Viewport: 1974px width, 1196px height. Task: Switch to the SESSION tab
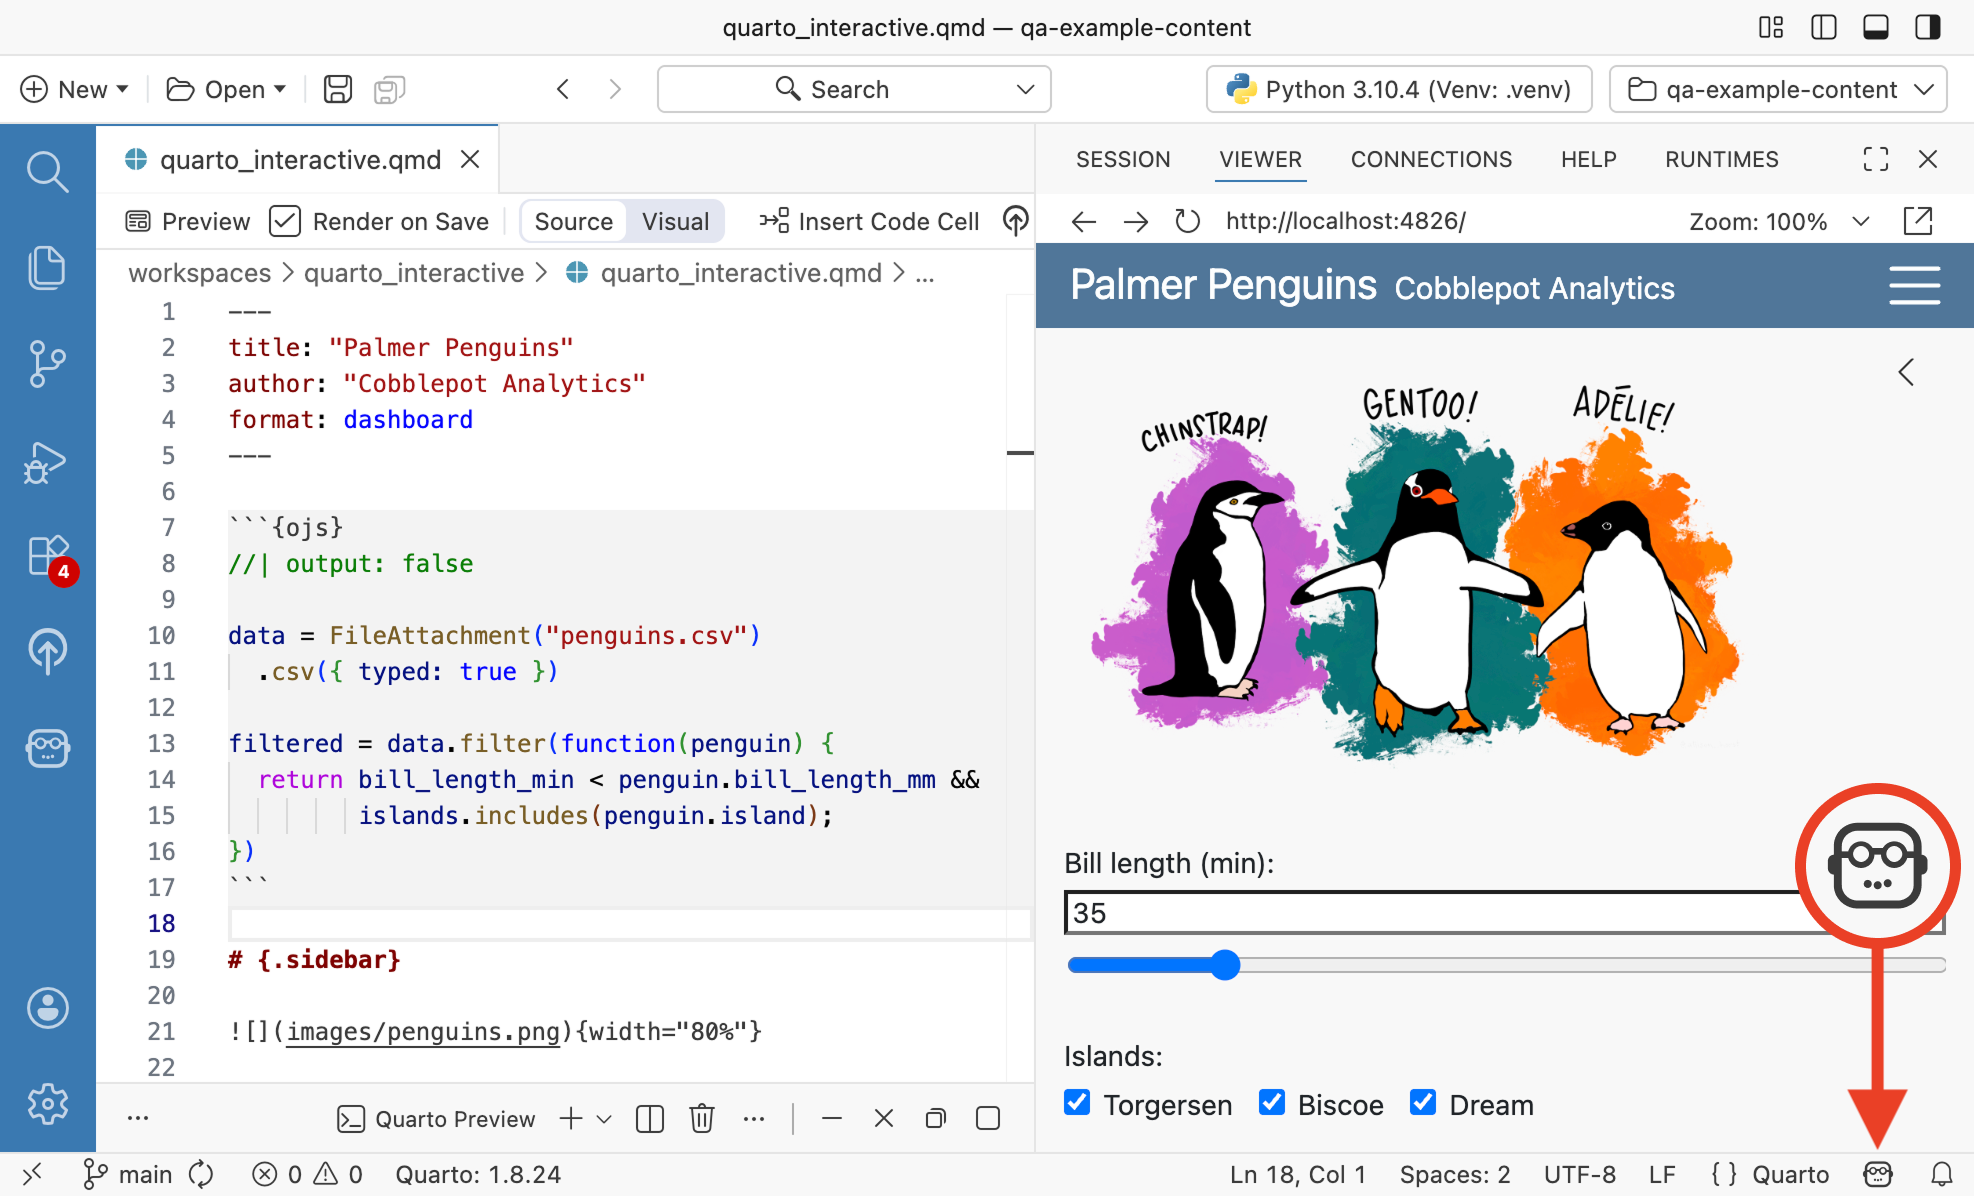(1123, 159)
